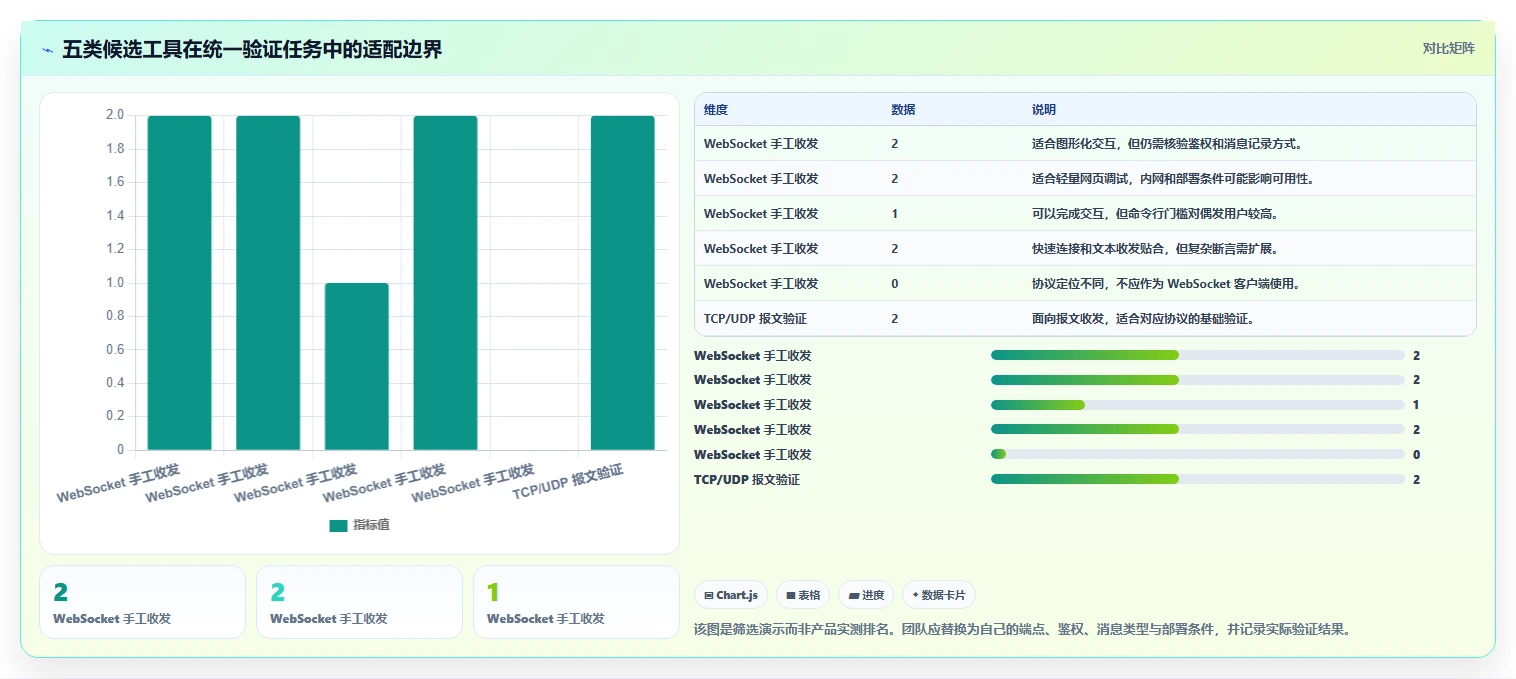Select the row 快速连接和文本收发贴合，但复杂断言需扩展
Image resolution: width=1516 pixels, height=679 pixels.
click(x=1085, y=249)
